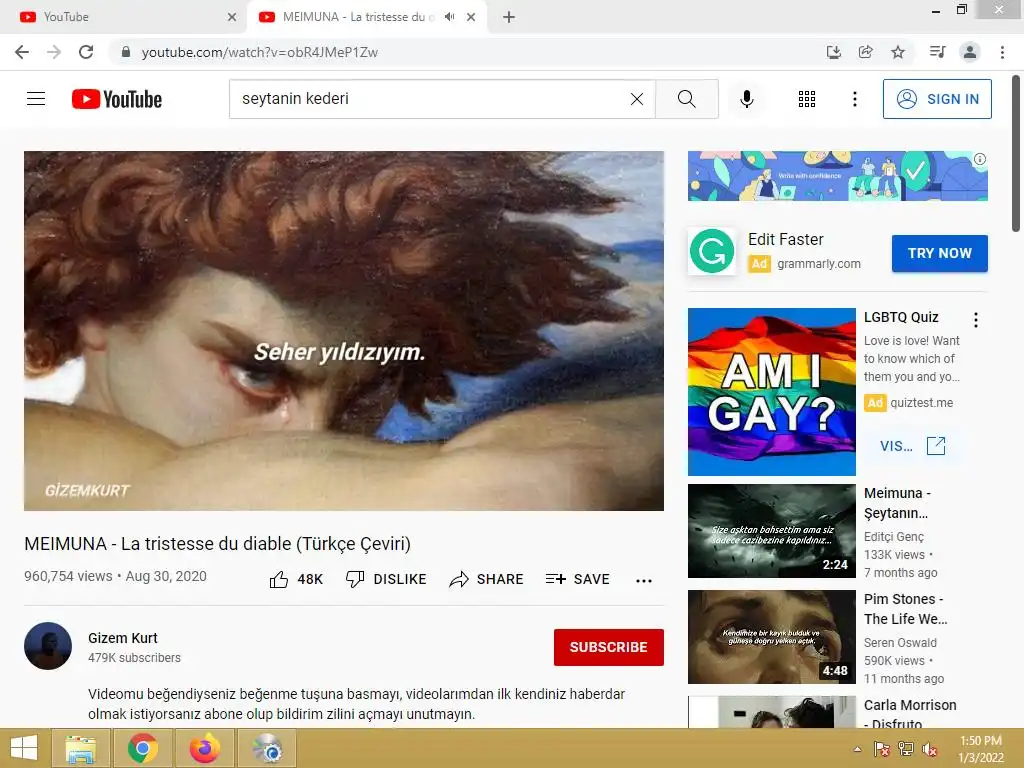The height and width of the screenshot is (768, 1024).
Task: Reload the YouTube page
Action: pos(86,52)
